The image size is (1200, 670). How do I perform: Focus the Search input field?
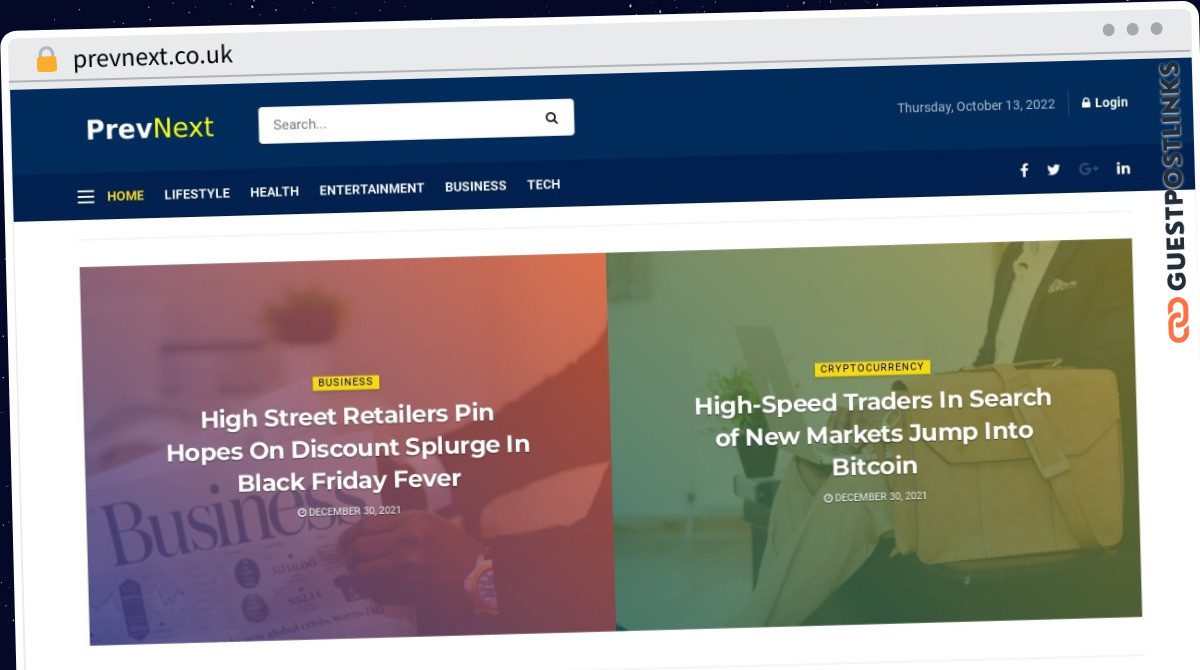[x=400, y=122]
